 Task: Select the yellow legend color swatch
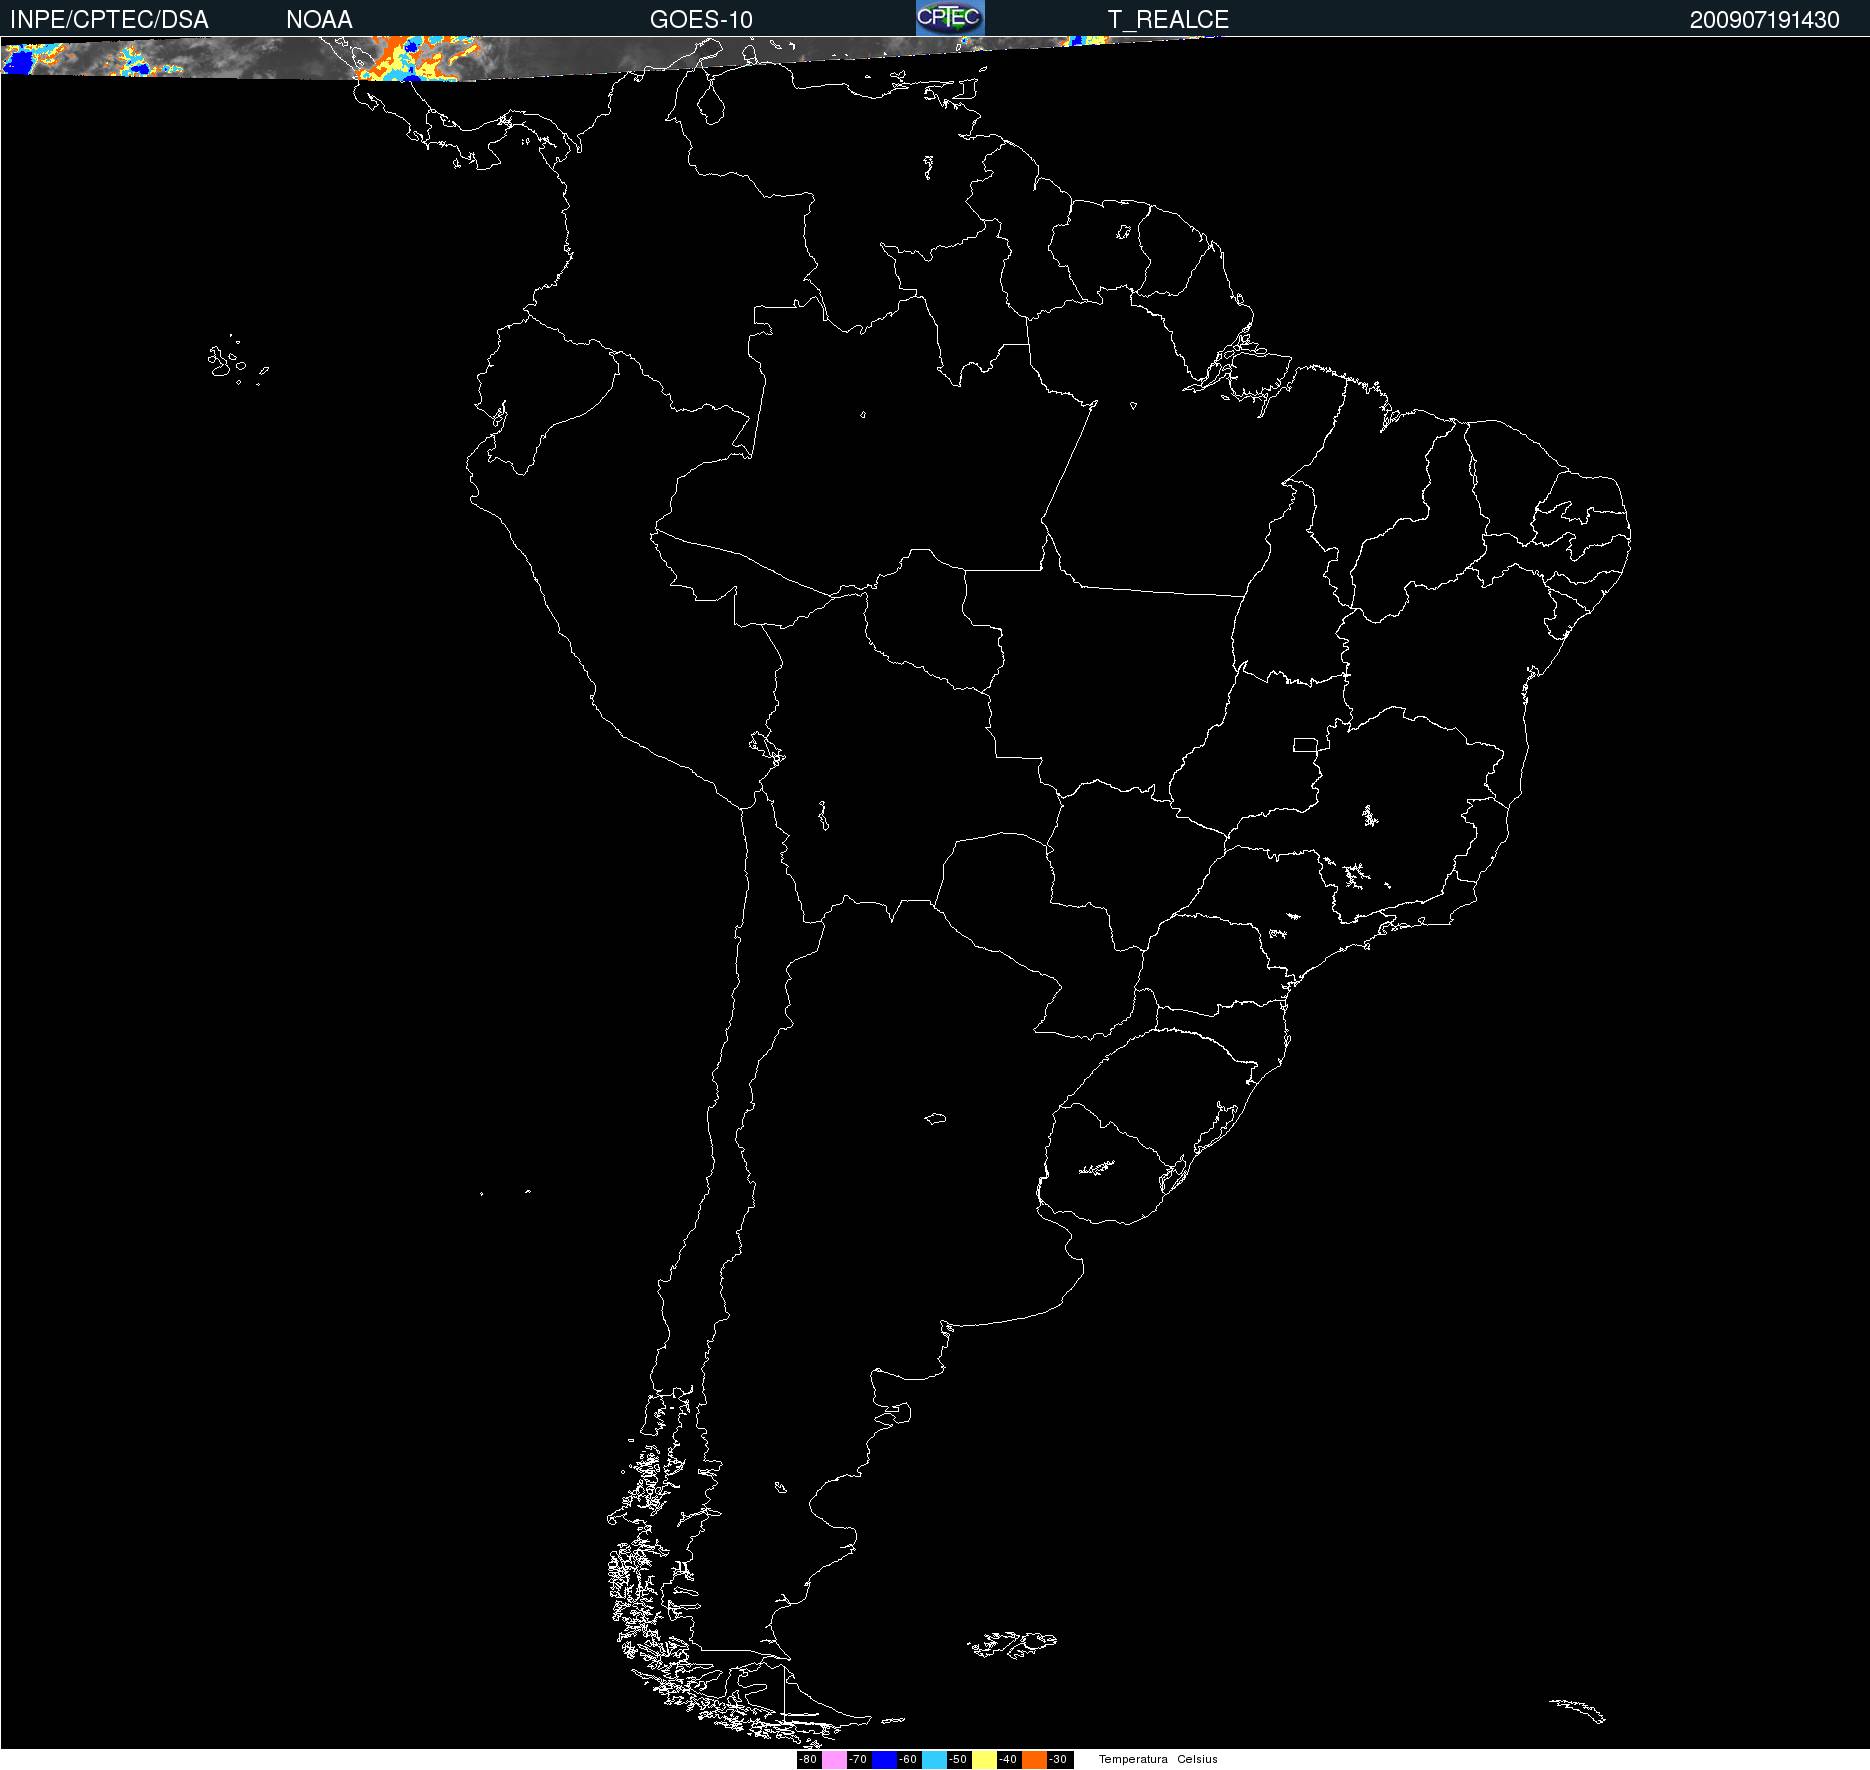(x=984, y=1760)
